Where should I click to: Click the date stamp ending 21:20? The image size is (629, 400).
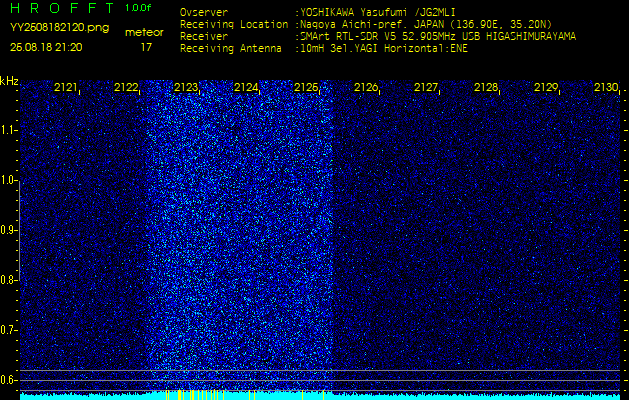coord(46,47)
